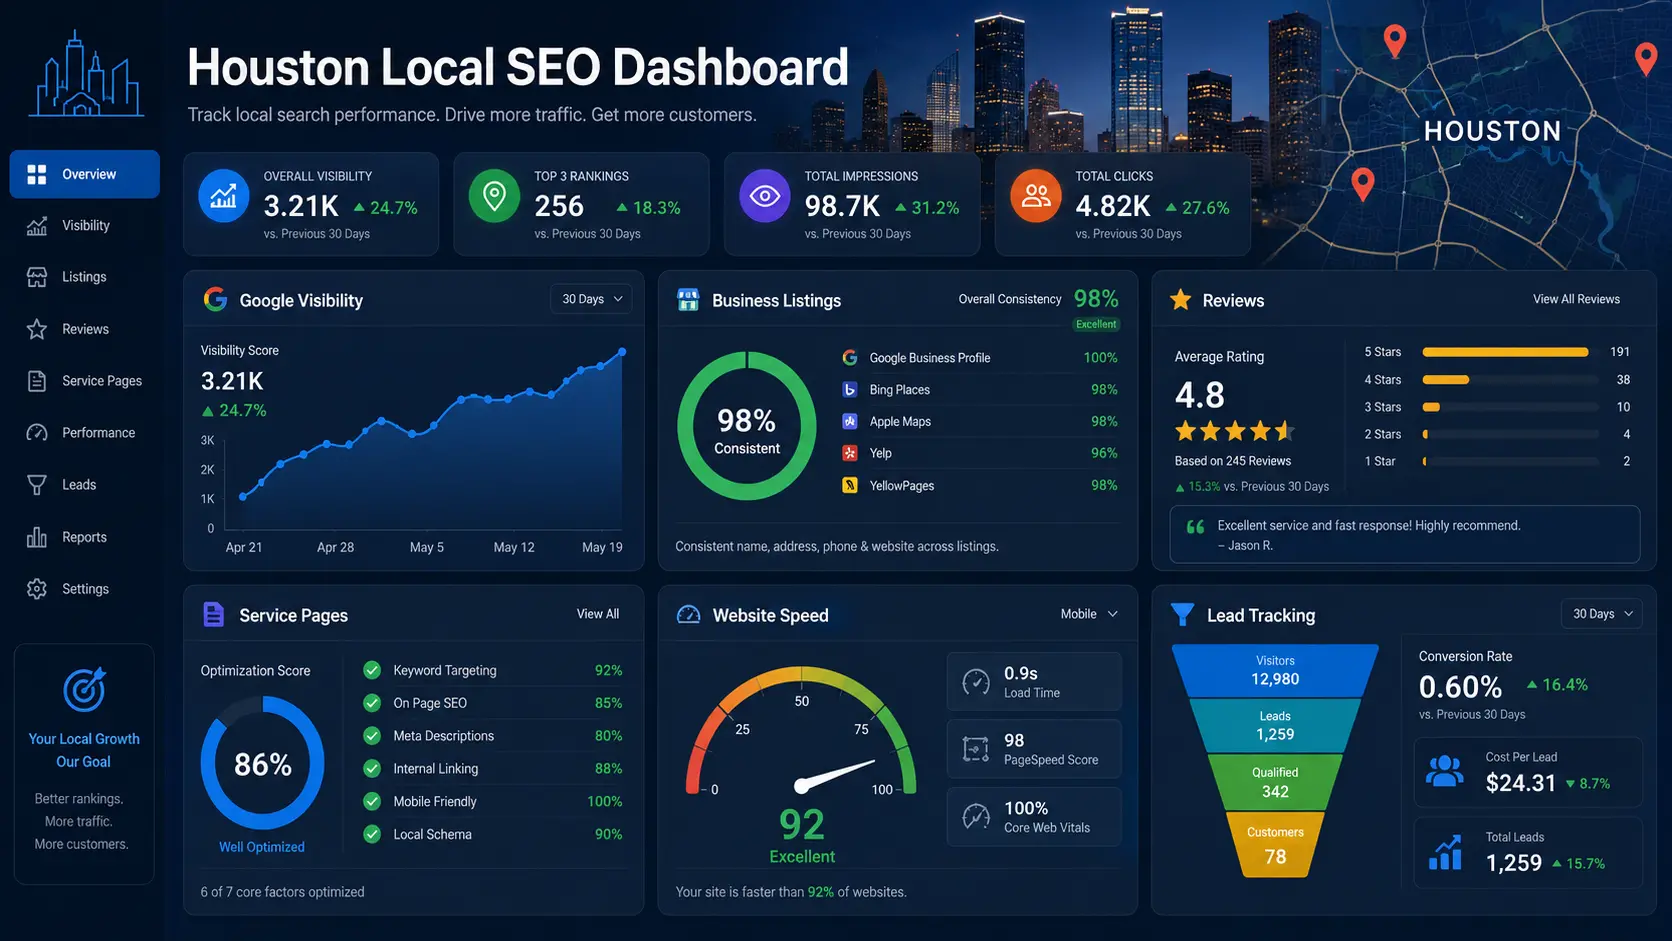Click the Lead Tracking funnel header icon
1672x941 pixels.
1182,615
